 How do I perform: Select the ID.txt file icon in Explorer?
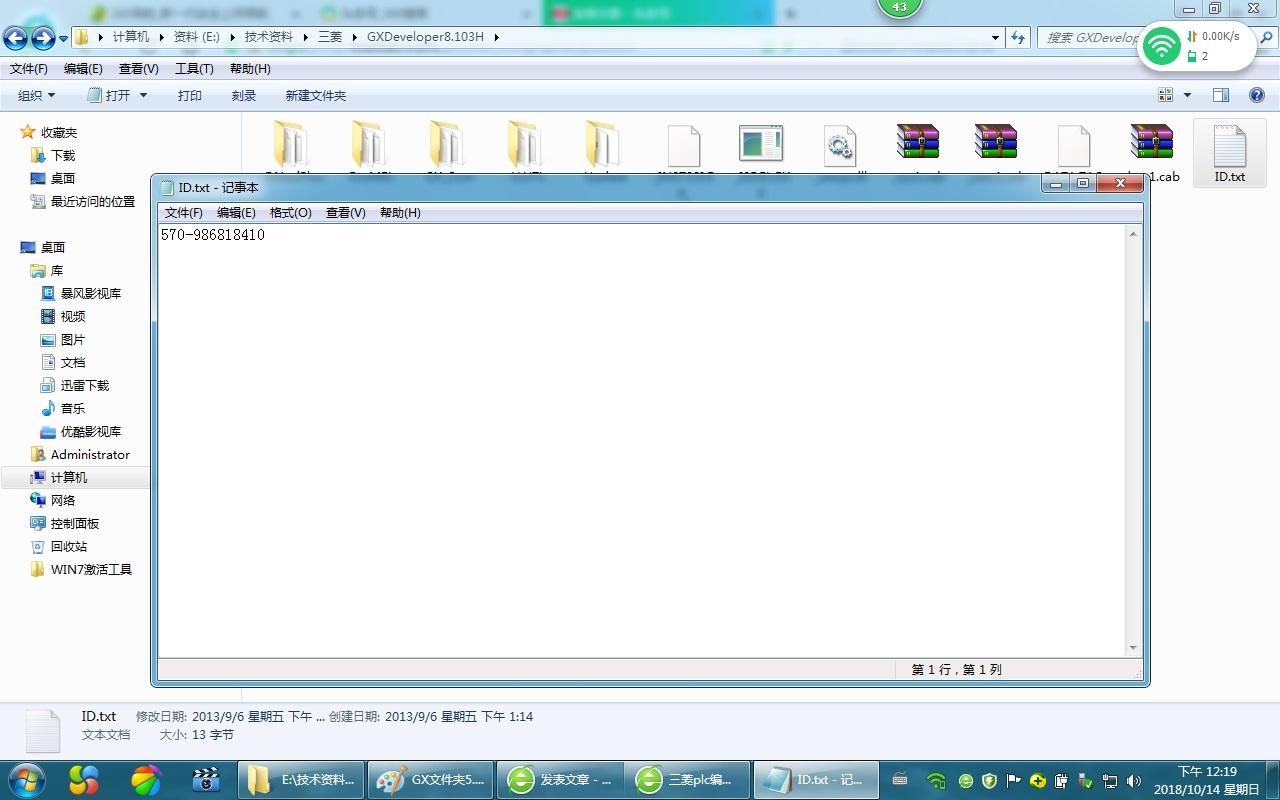coord(1229,148)
